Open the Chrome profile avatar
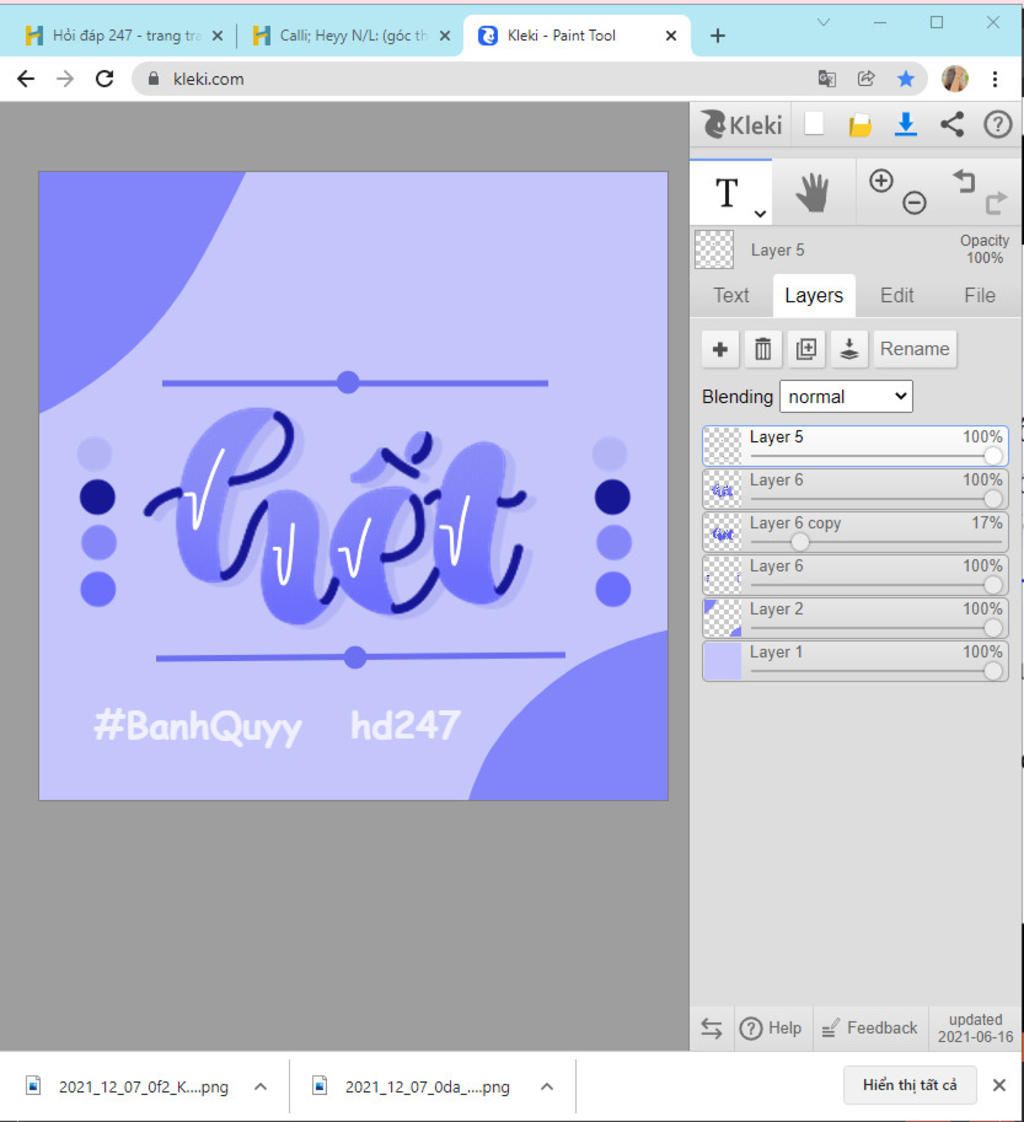The width and height of the screenshot is (1024, 1122). (x=955, y=79)
